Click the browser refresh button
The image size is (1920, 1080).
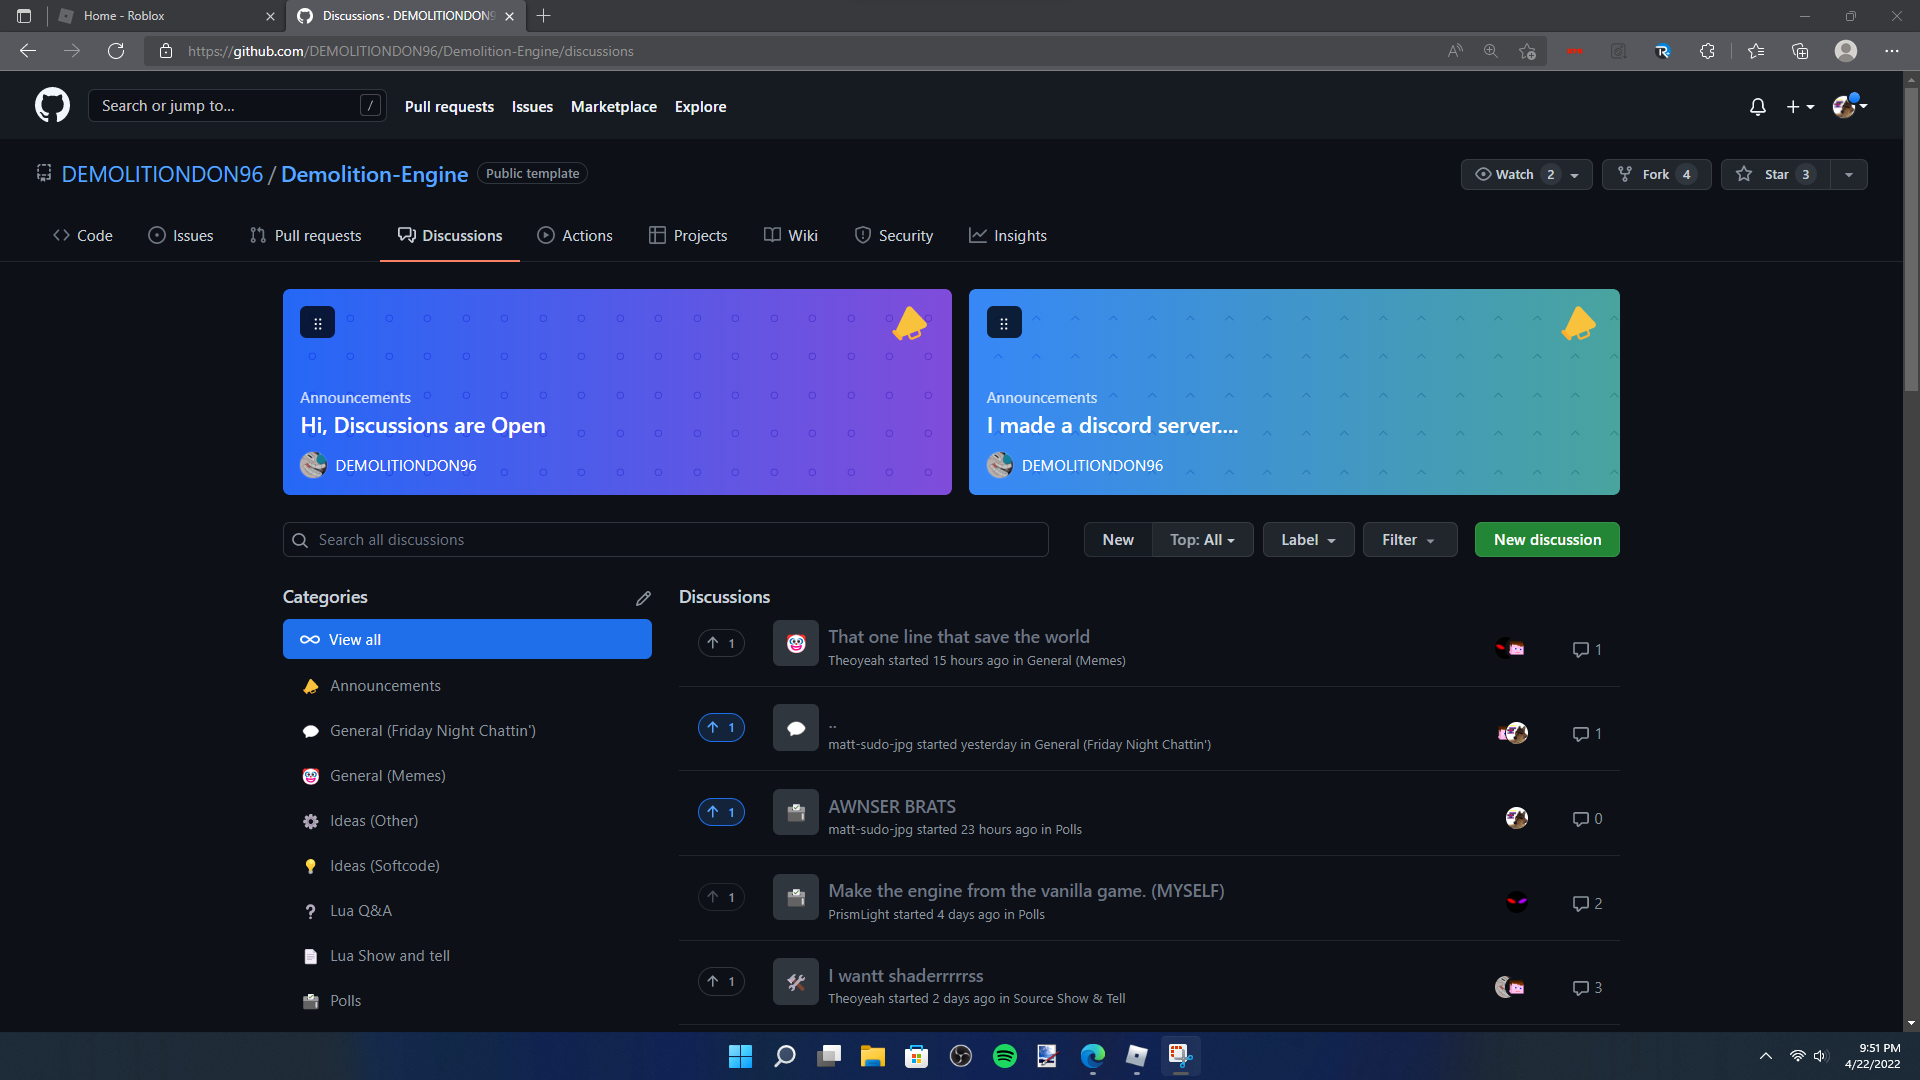click(116, 51)
